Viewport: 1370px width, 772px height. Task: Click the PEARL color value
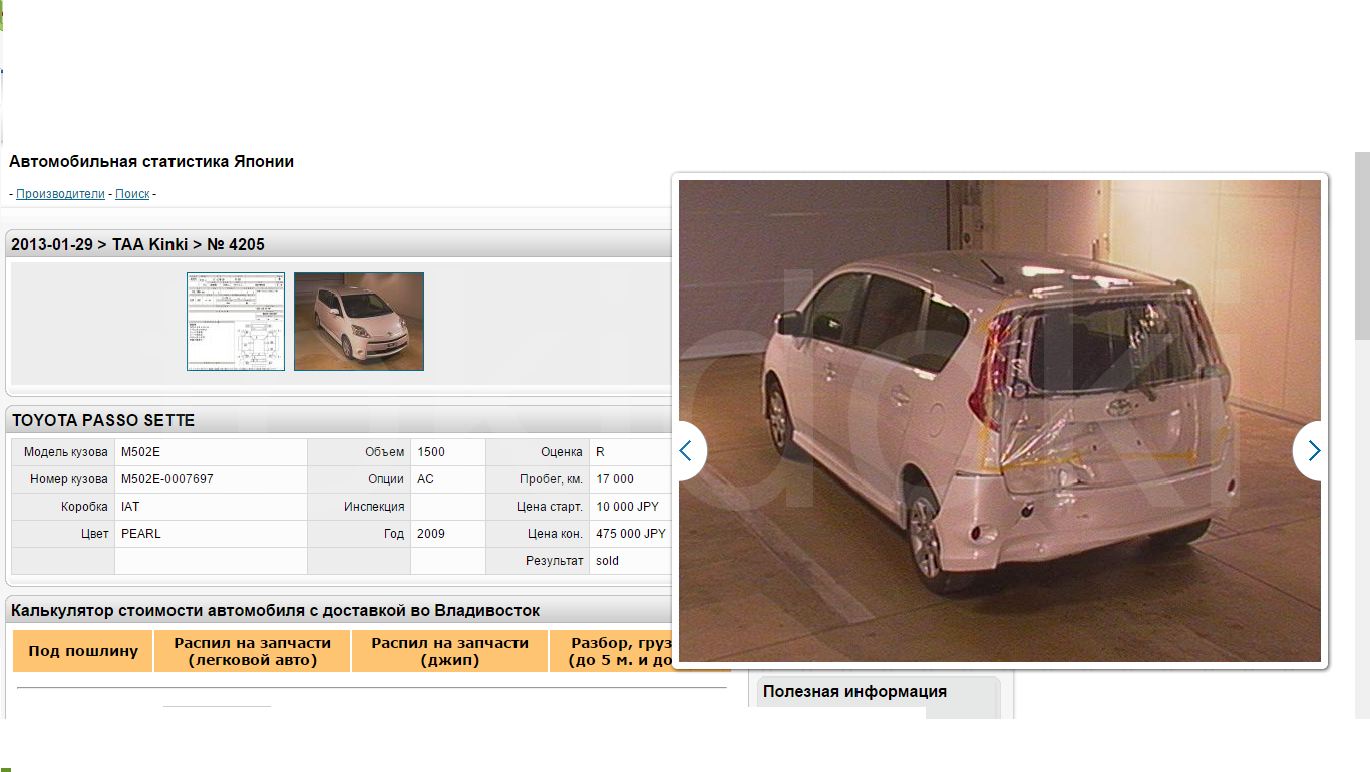141,534
